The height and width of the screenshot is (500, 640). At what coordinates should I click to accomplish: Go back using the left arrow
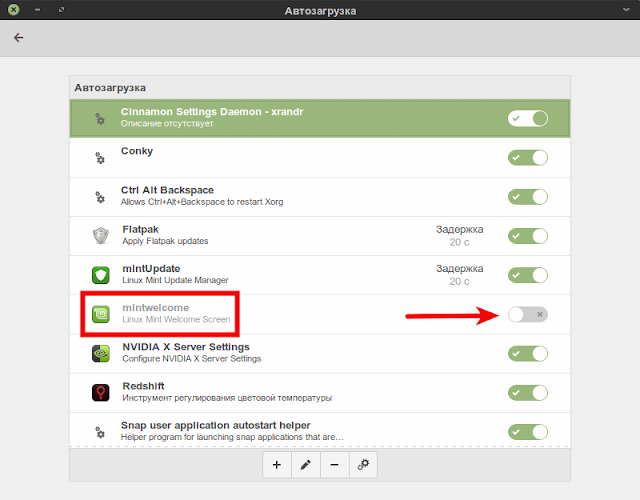18,38
